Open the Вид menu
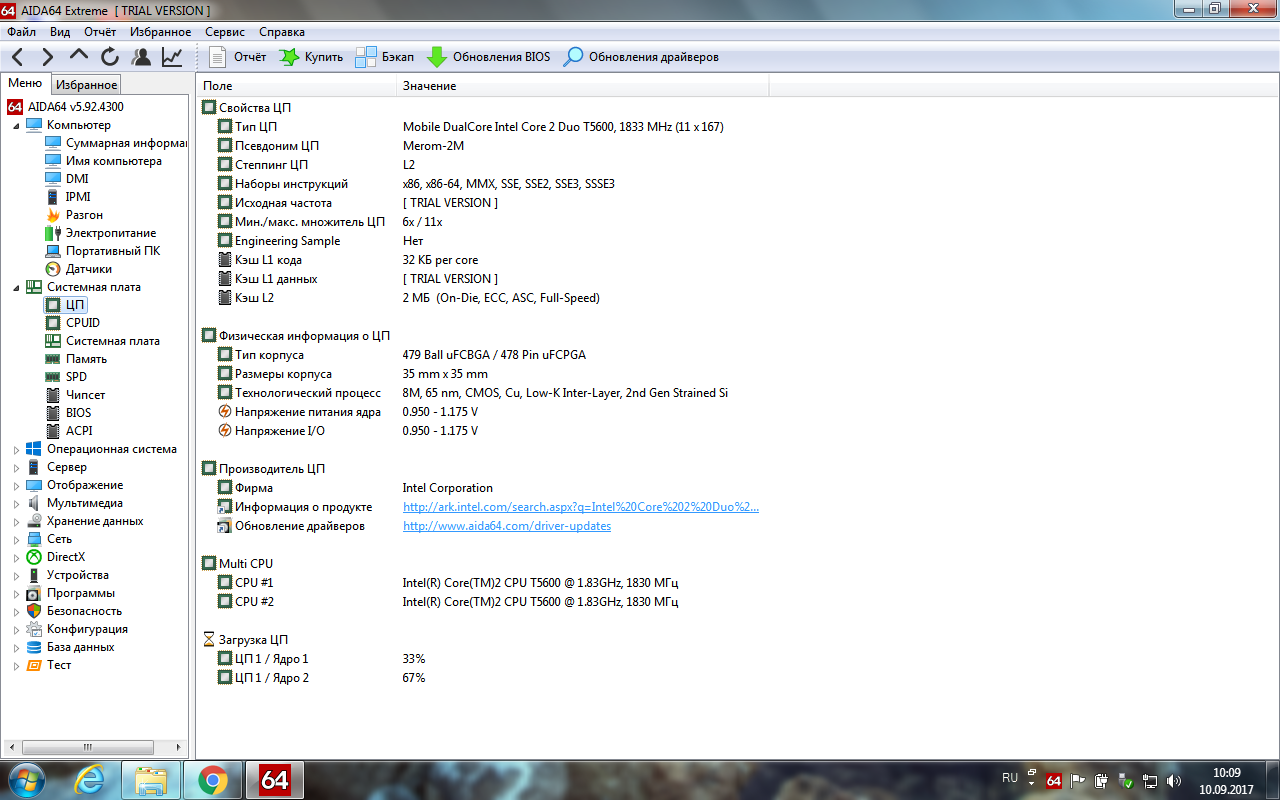This screenshot has height=800, width=1280. (x=60, y=32)
